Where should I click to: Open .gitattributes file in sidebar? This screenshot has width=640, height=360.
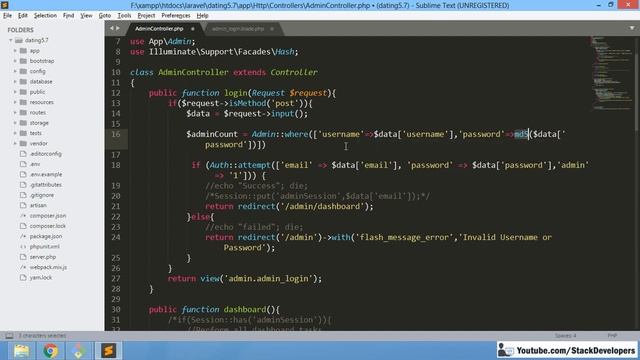pos(45,184)
